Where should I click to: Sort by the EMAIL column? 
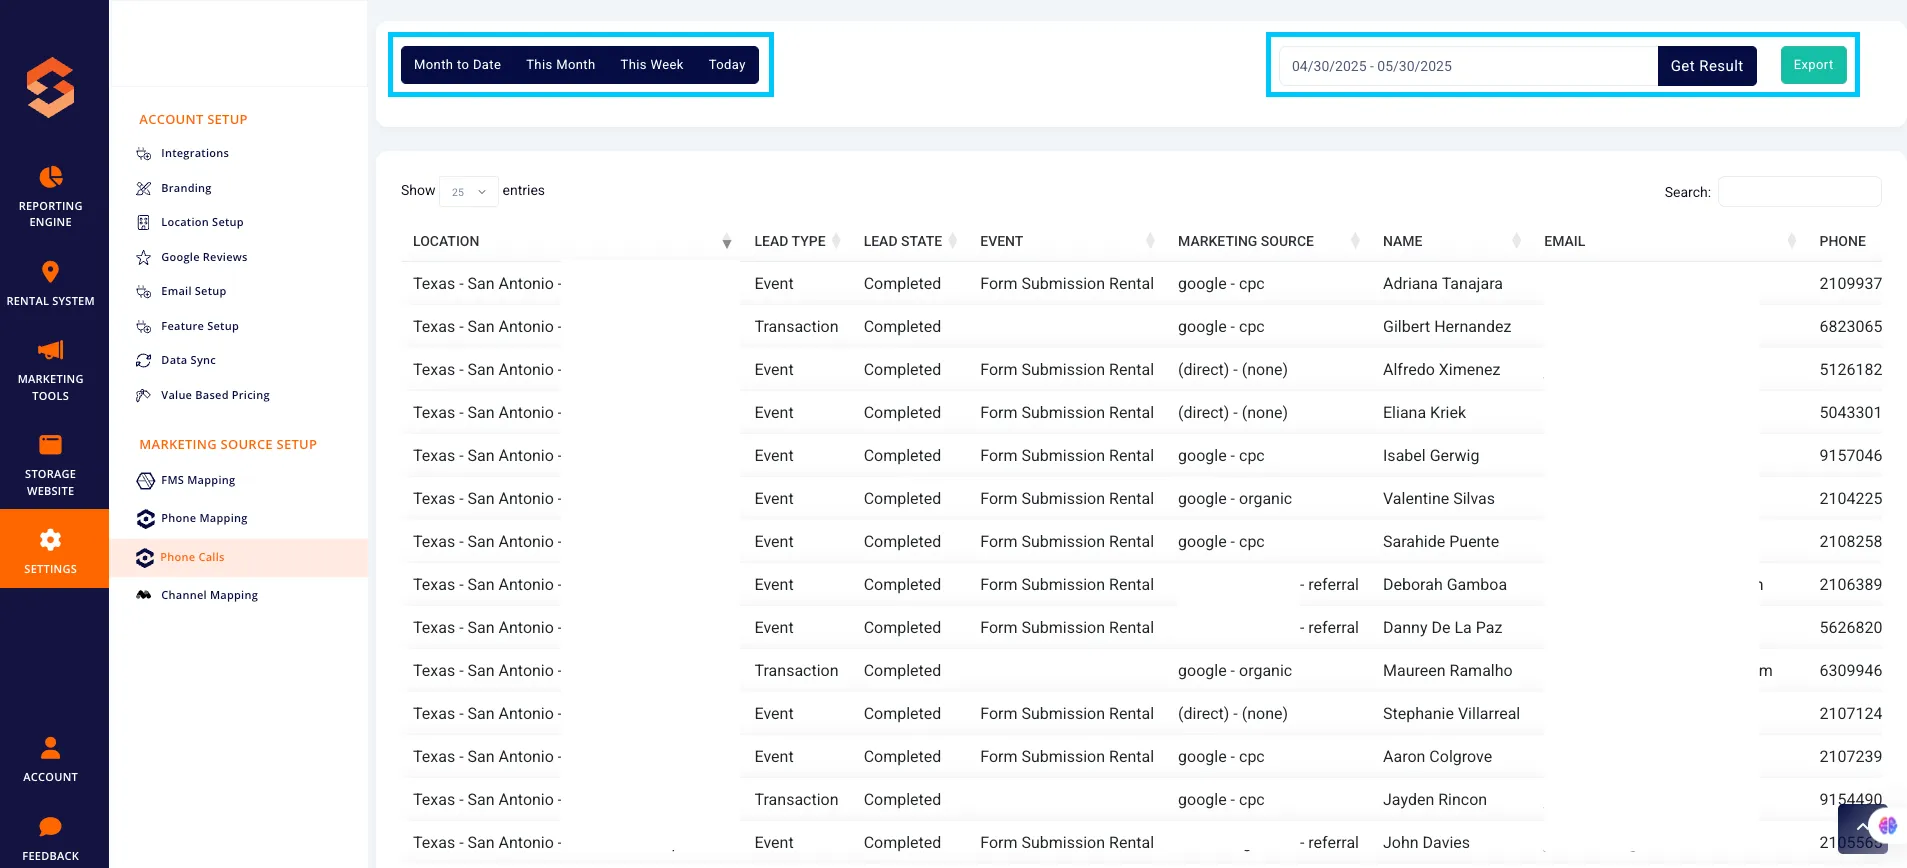(1670, 241)
